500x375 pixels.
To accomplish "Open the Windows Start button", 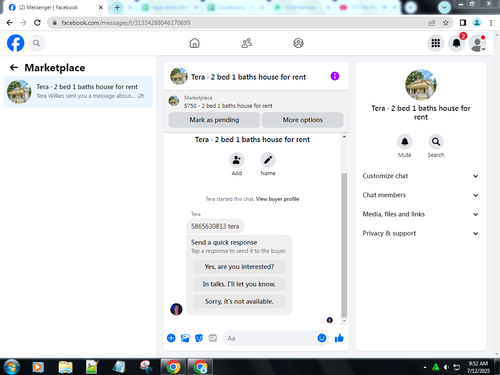I will (11, 367).
